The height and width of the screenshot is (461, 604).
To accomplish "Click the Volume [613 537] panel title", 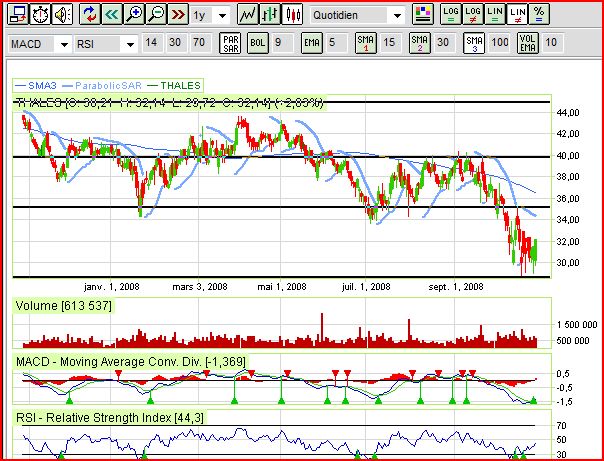I will [x=64, y=306].
